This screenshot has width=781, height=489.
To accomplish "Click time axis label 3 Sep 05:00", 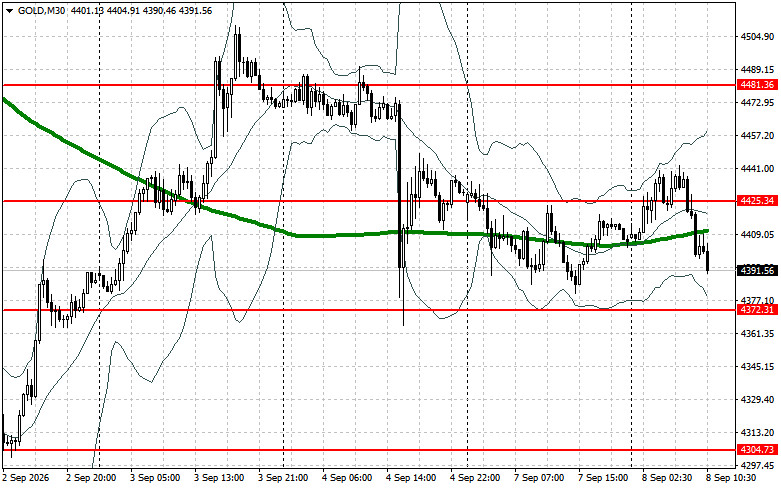I will (155, 478).
